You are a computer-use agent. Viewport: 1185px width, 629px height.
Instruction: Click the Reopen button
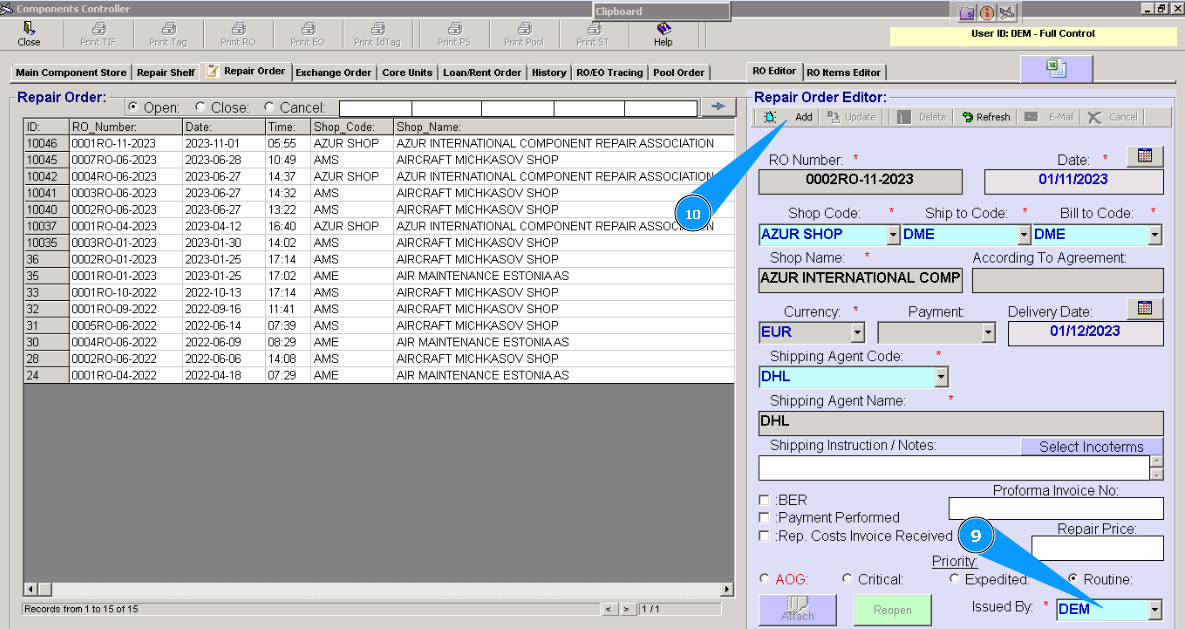tap(893, 609)
